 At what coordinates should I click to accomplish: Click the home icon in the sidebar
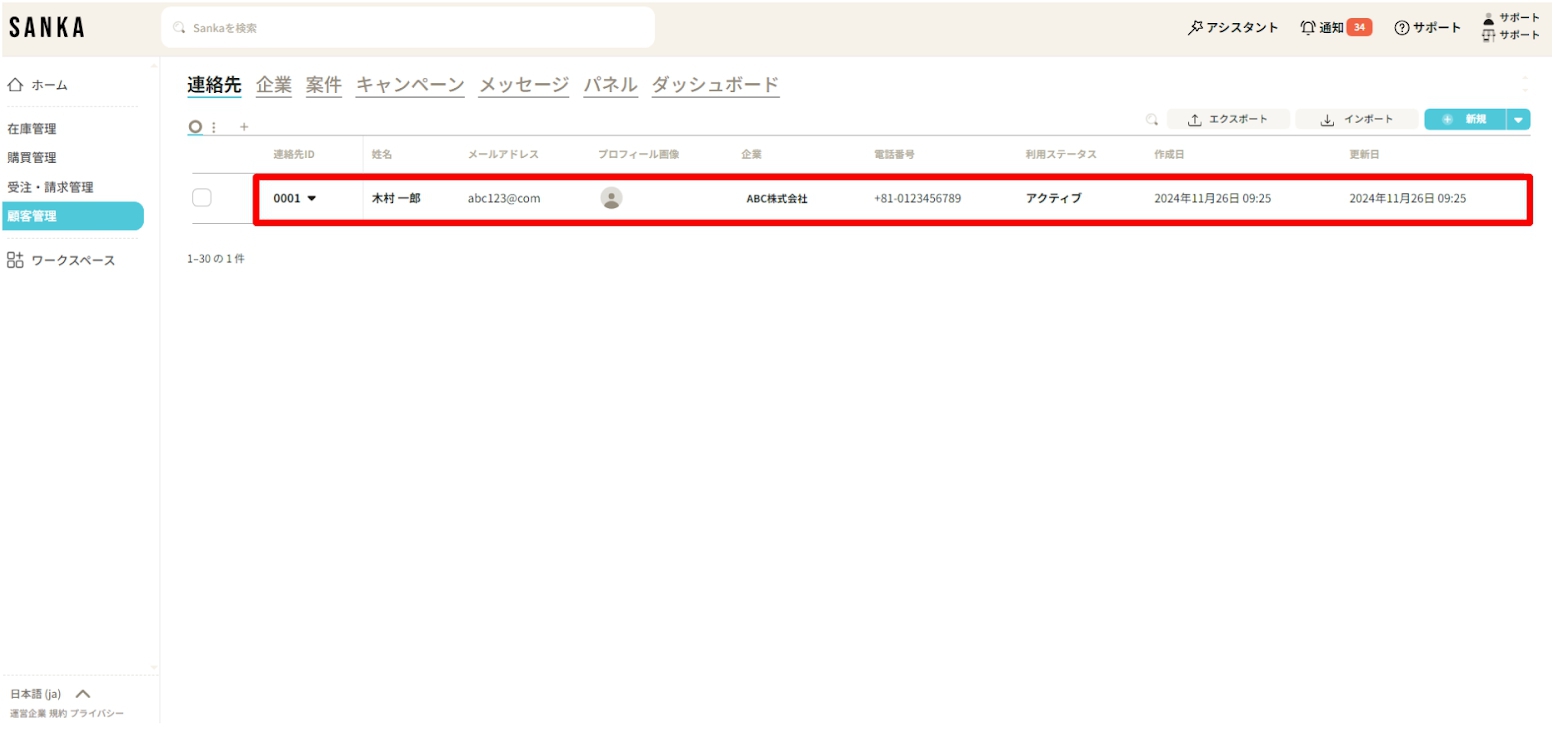(15, 85)
